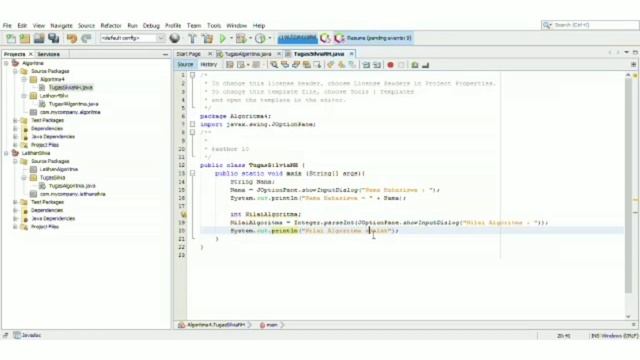Click the Find Selection magnifier icon in editor toolbar
The height and width of the screenshot is (360, 640).
click(x=274, y=65)
